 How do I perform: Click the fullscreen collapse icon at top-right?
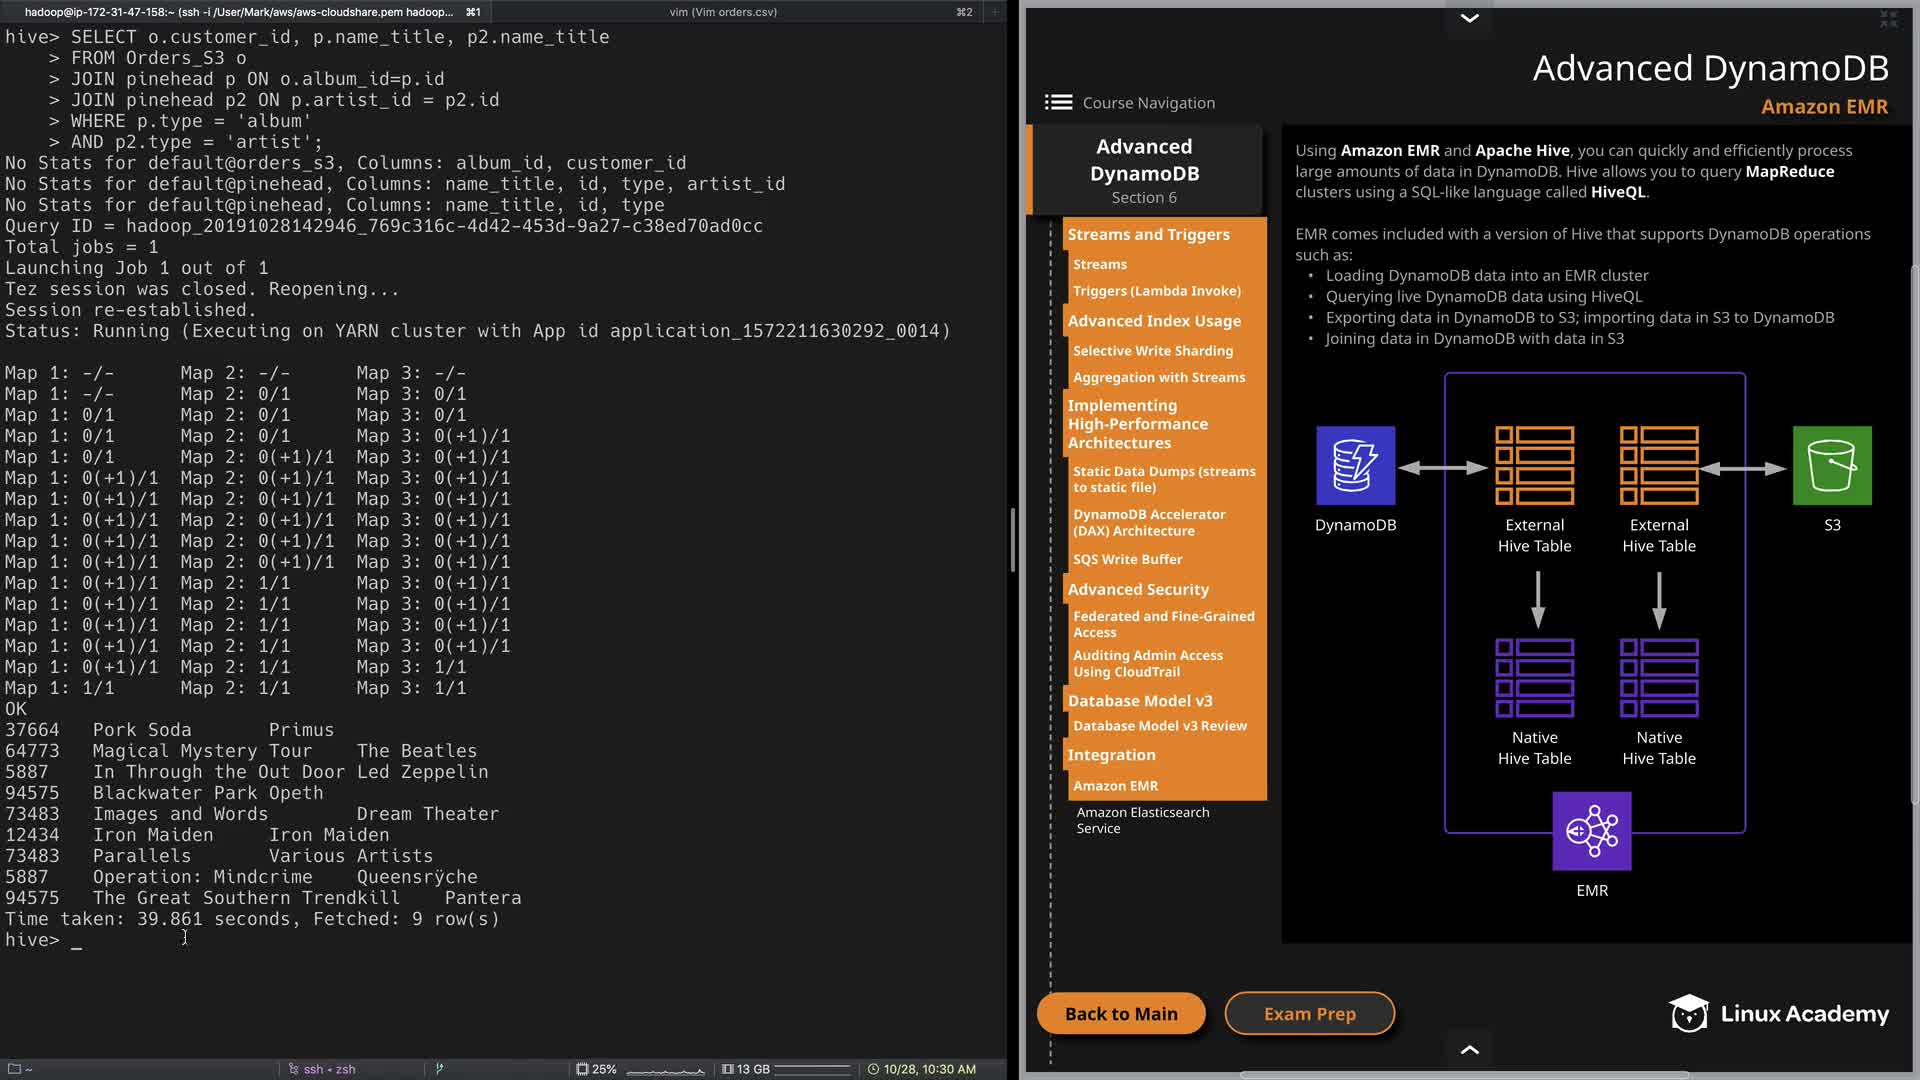(x=1888, y=19)
